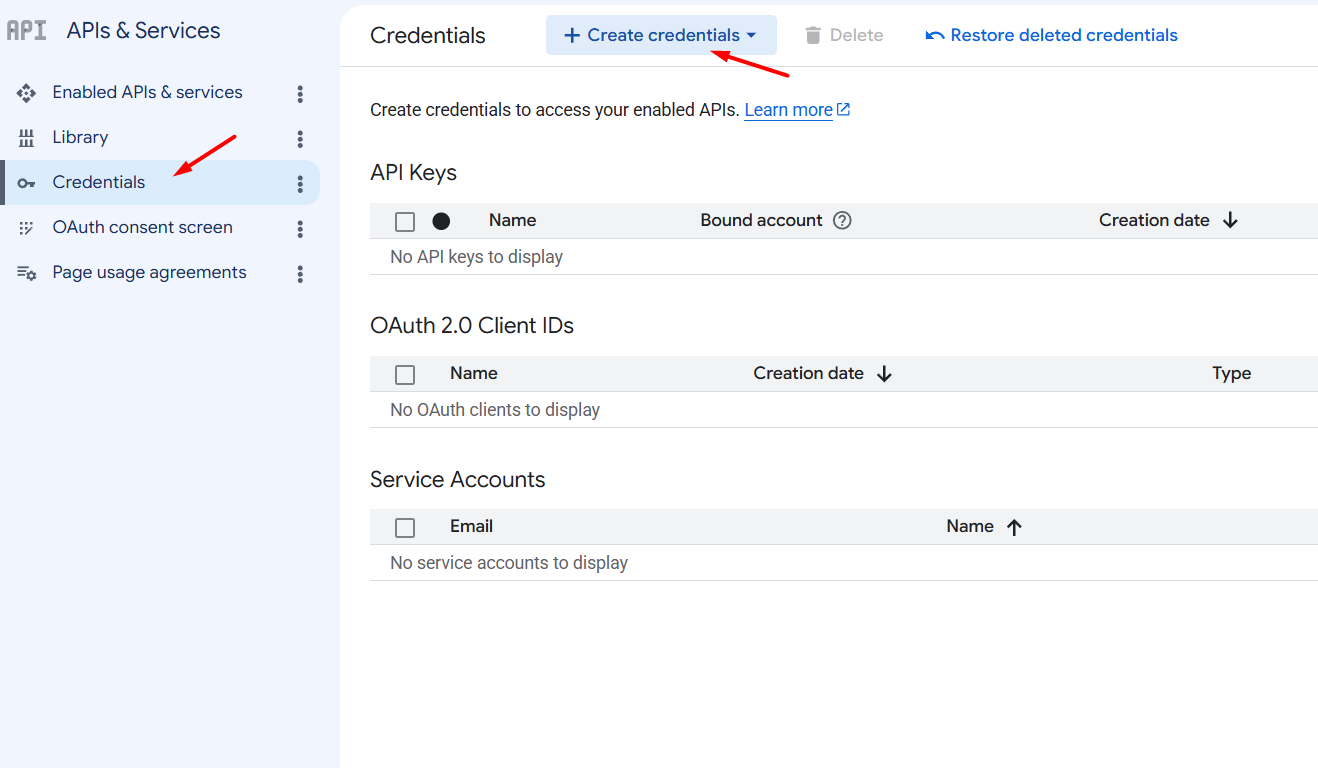This screenshot has height=768, width=1318.
Task: Open the Create credentials dropdown arrow
Action: 751,36
